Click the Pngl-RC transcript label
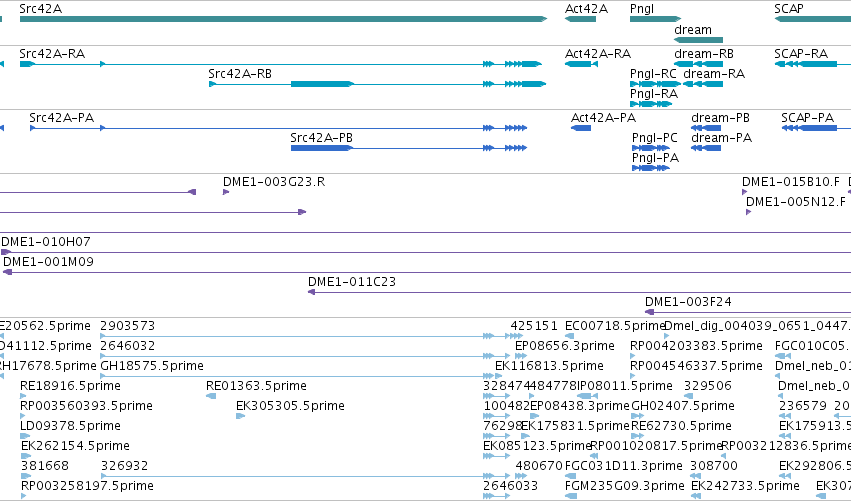Image resolution: width=851 pixels, height=501 pixels. (653, 74)
